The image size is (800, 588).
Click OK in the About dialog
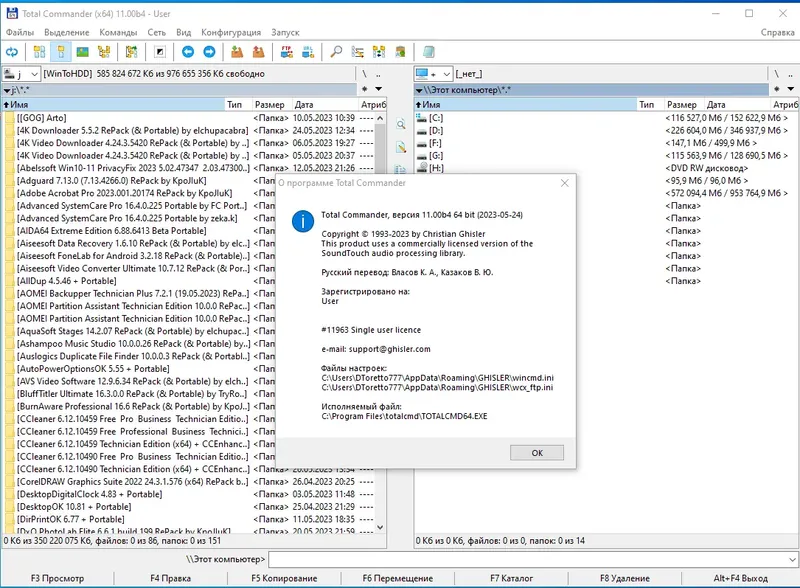[537, 453]
